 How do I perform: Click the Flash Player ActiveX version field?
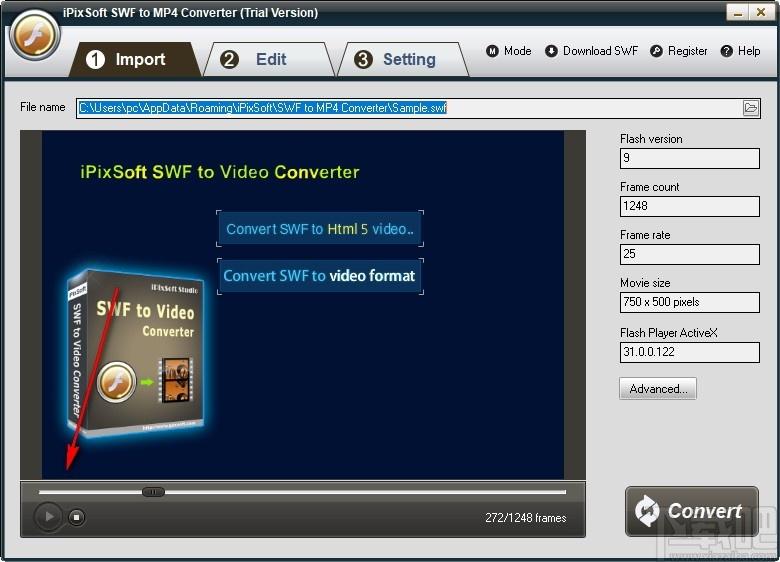[x=689, y=352]
